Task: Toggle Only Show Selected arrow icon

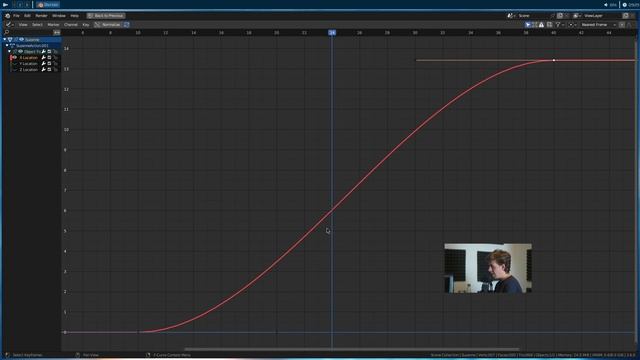Action: [528, 24]
